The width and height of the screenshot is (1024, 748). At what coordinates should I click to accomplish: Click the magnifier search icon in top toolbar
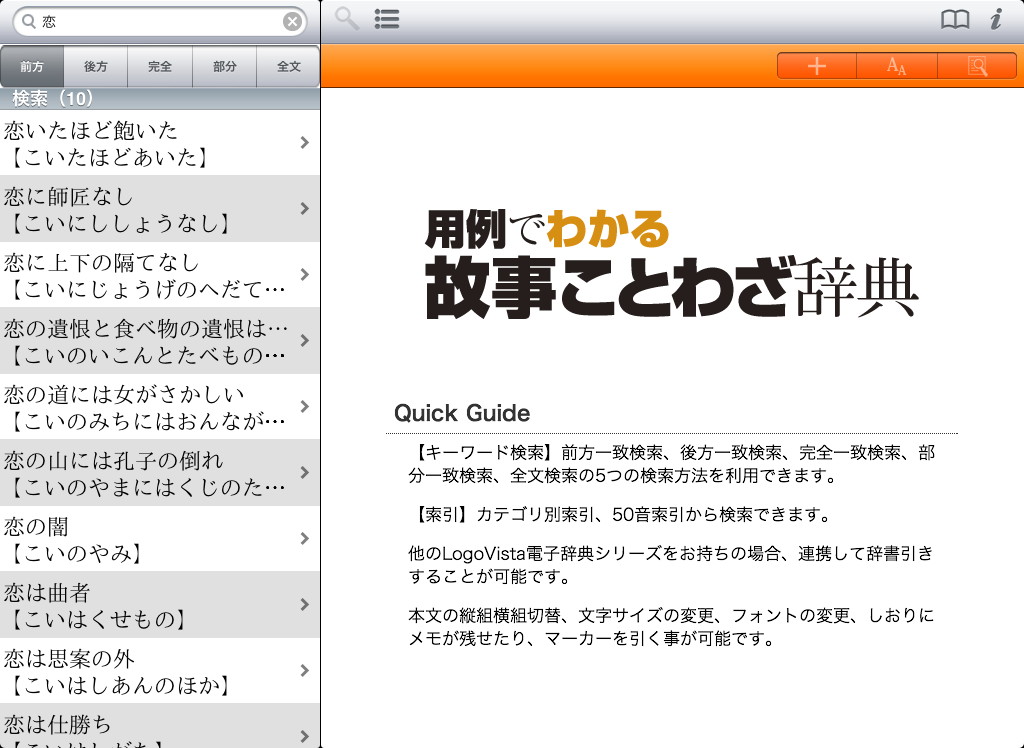(347, 19)
